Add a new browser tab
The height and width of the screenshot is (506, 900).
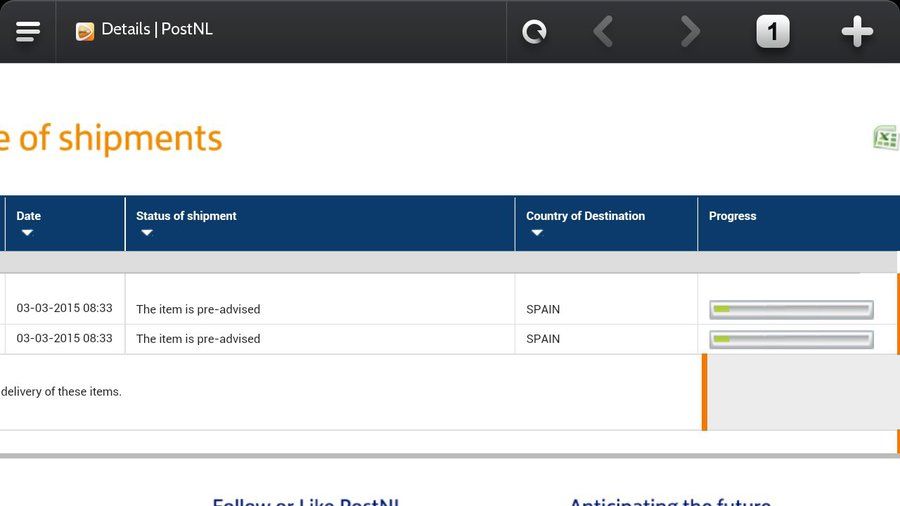coord(857,32)
